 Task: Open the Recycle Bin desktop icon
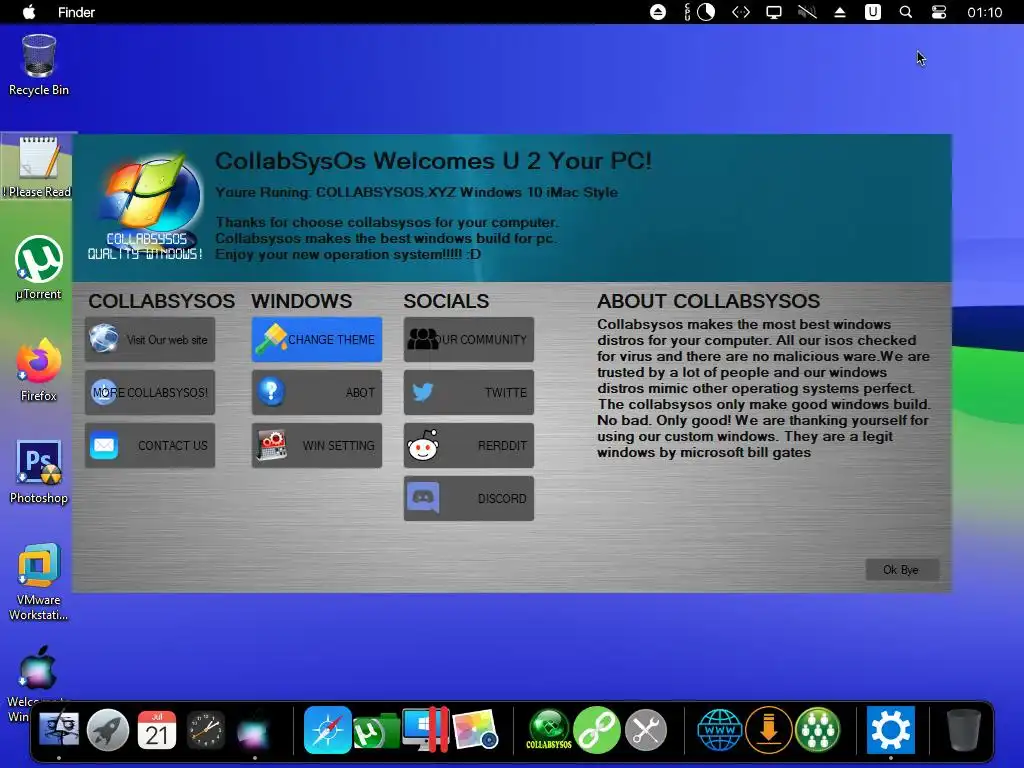point(39,65)
